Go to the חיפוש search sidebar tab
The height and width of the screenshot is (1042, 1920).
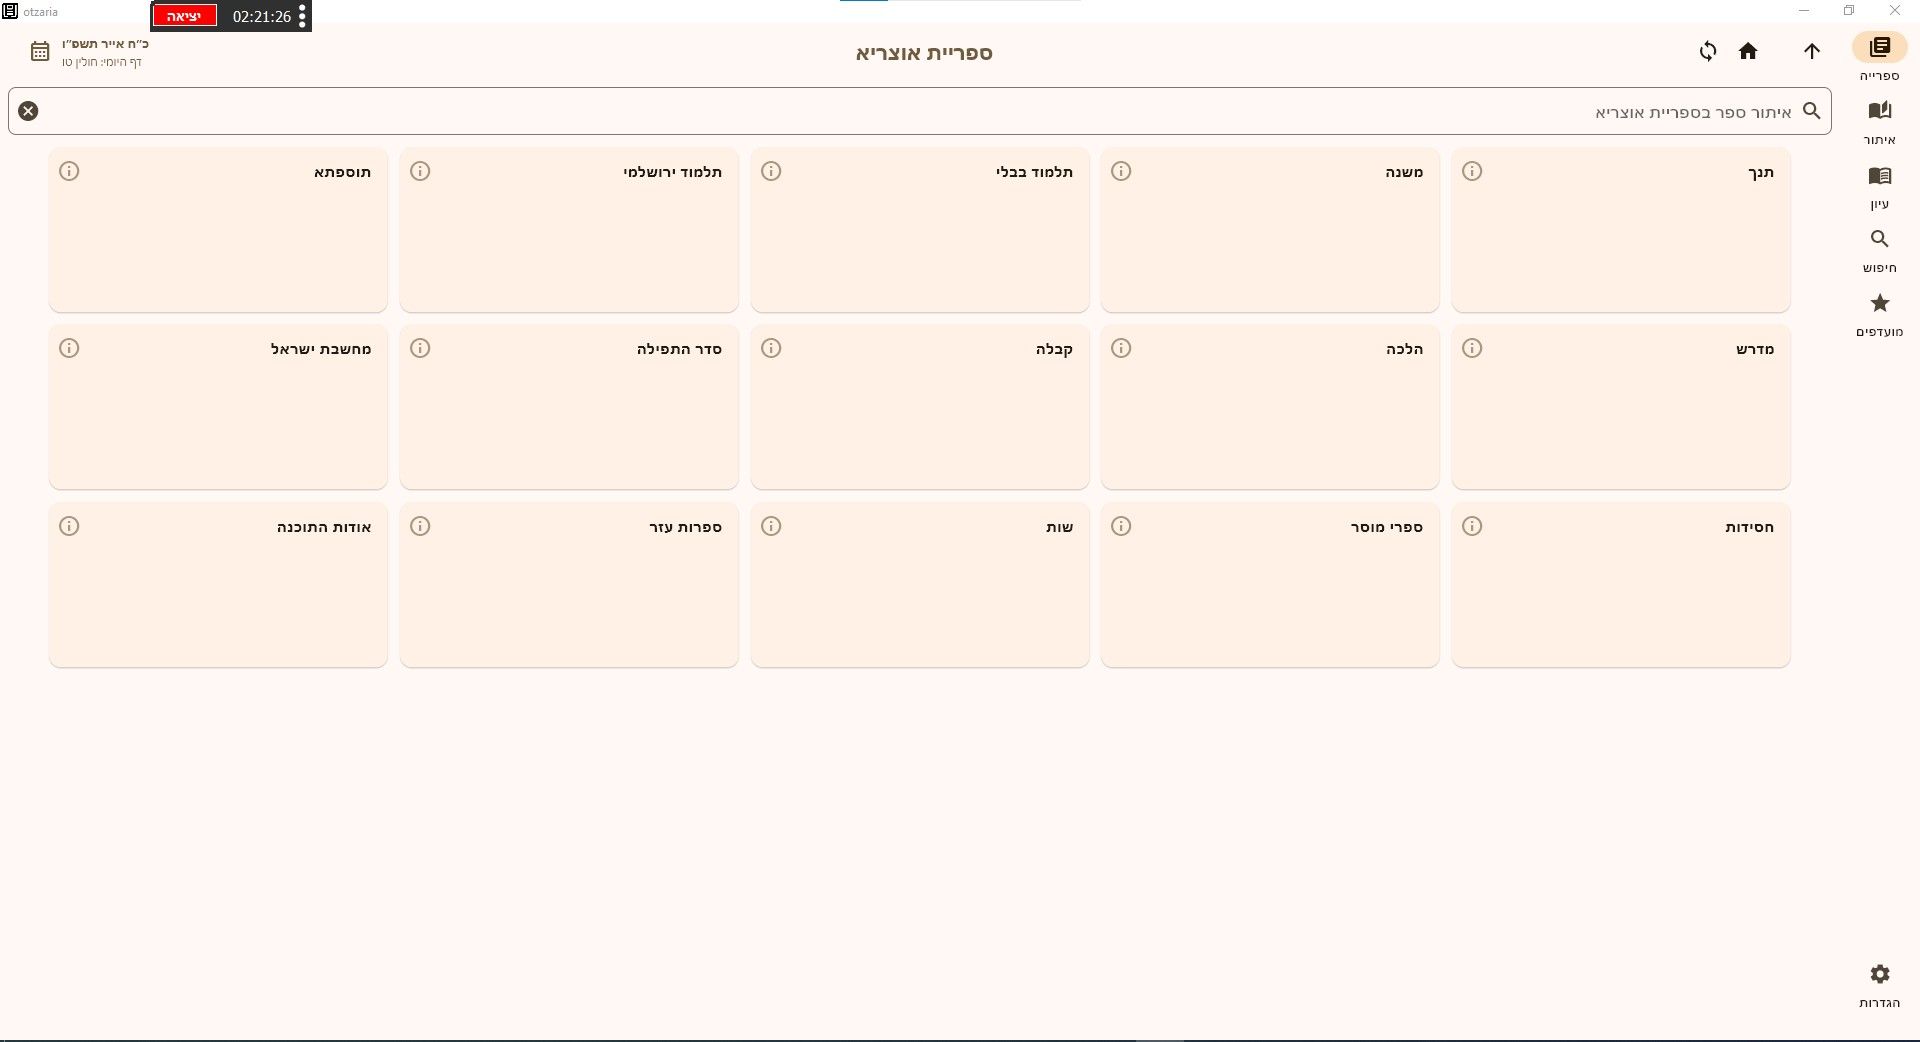tap(1879, 251)
